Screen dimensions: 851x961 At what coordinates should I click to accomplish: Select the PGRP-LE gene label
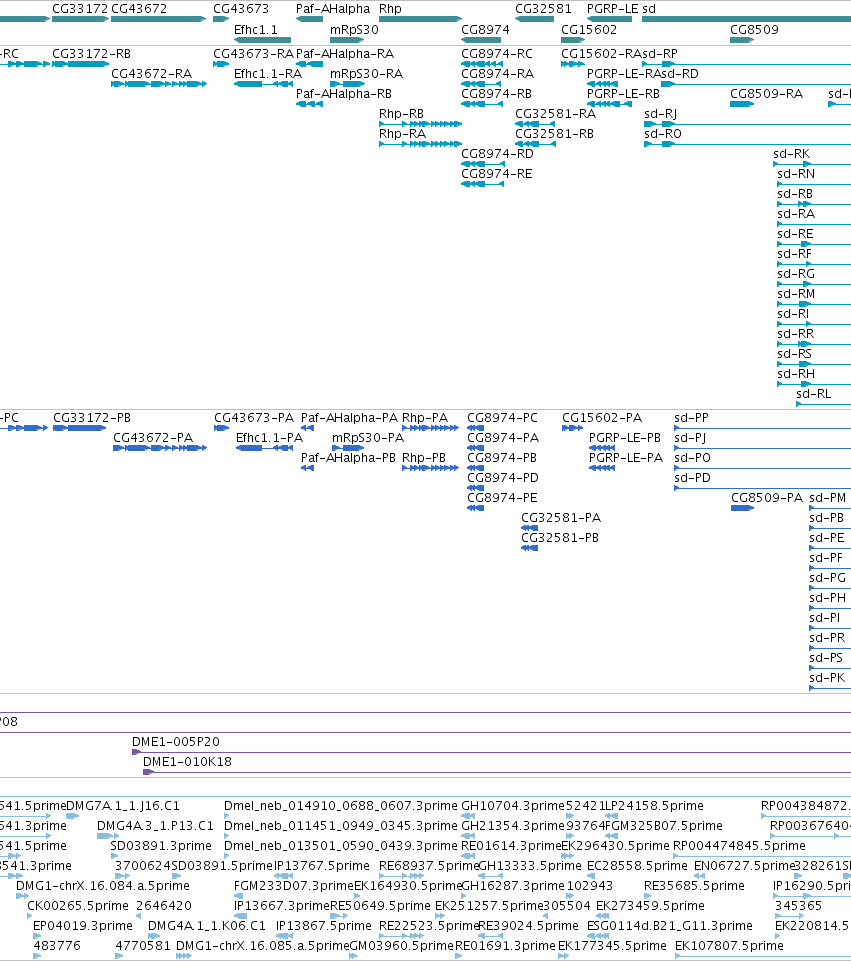click(613, 9)
